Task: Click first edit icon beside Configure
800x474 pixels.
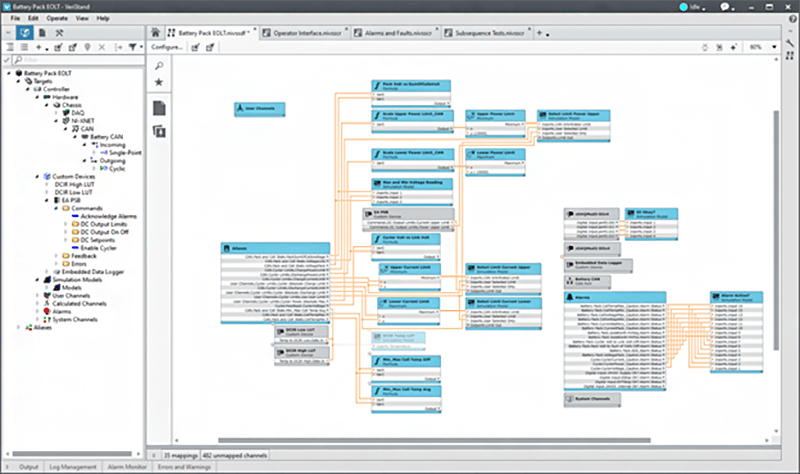Action: [195, 47]
